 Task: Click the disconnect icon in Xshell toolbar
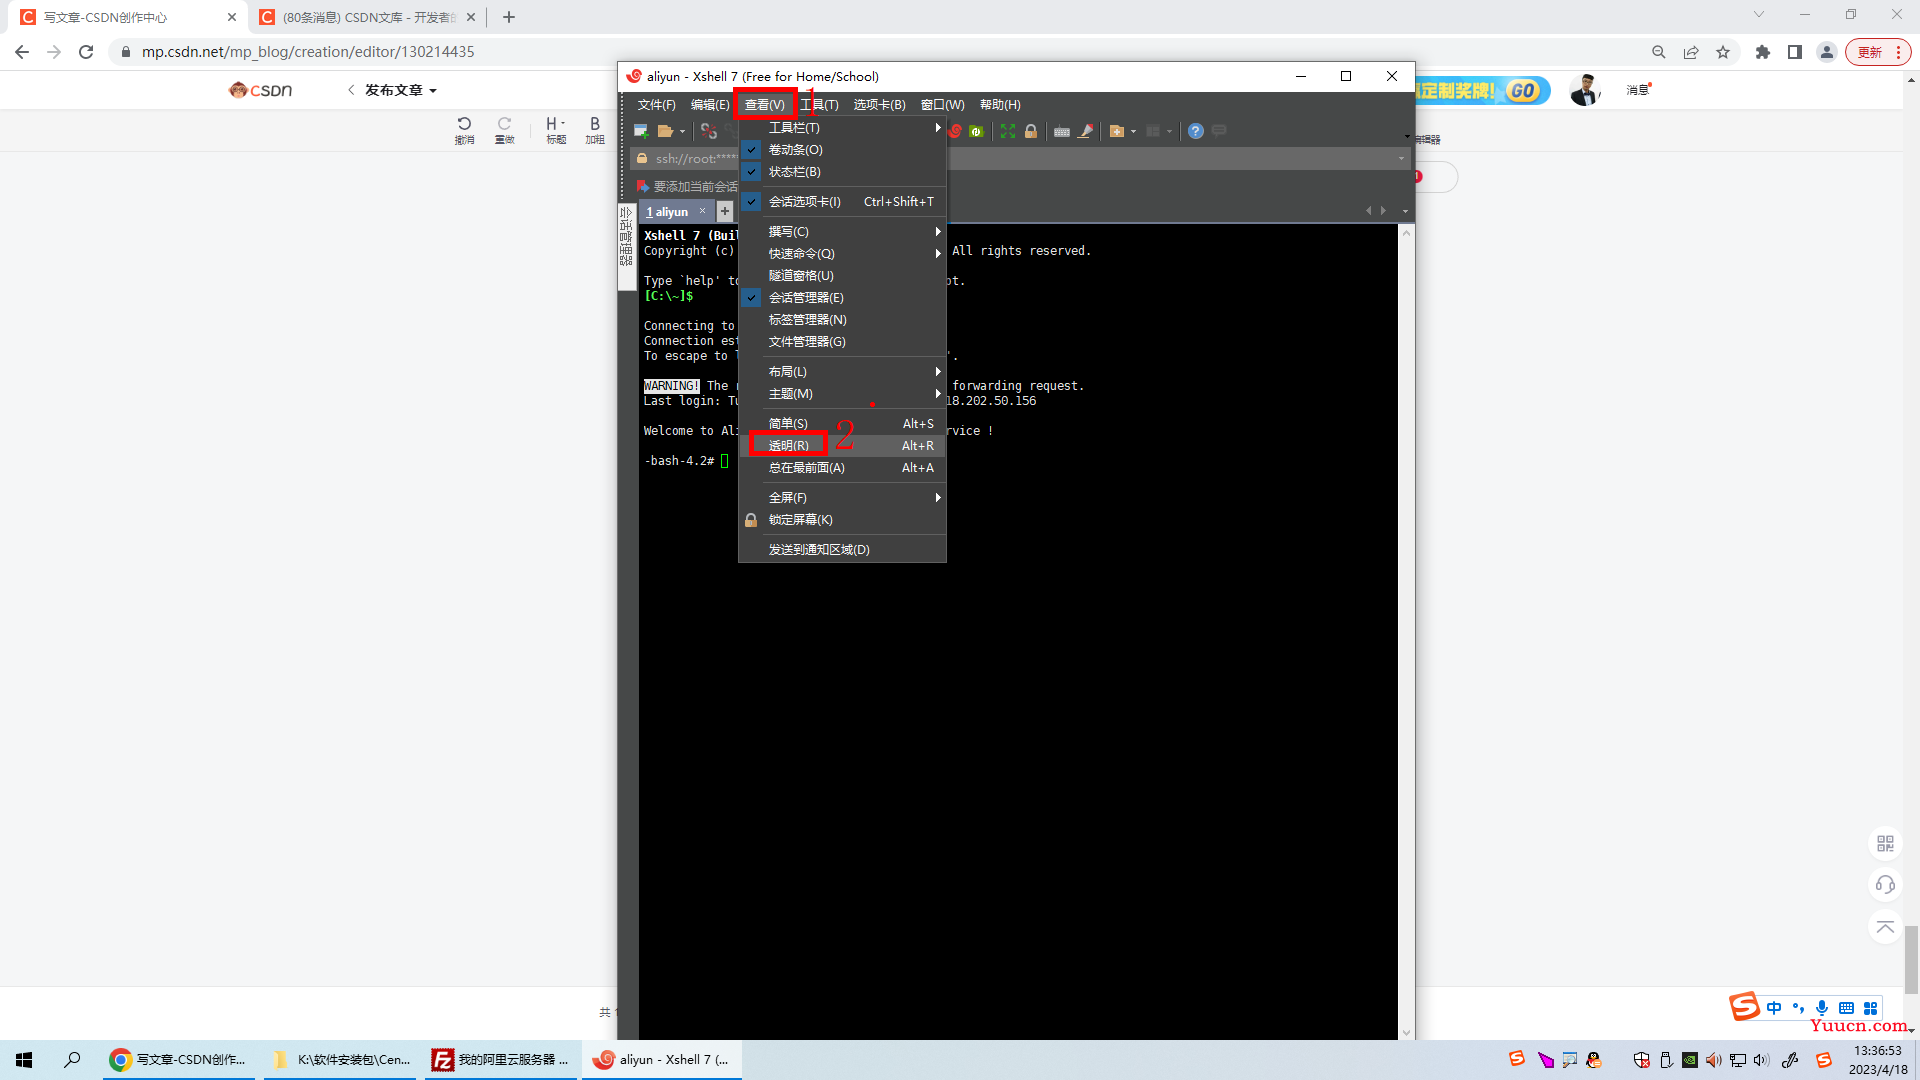(709, 131)
